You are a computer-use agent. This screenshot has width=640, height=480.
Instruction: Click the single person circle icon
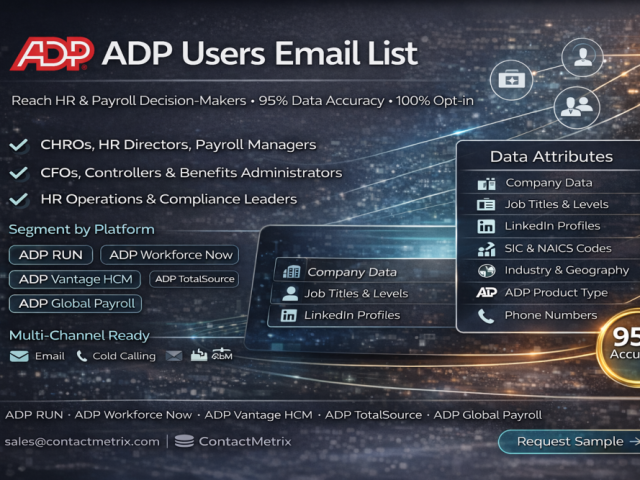coord(582,57)
